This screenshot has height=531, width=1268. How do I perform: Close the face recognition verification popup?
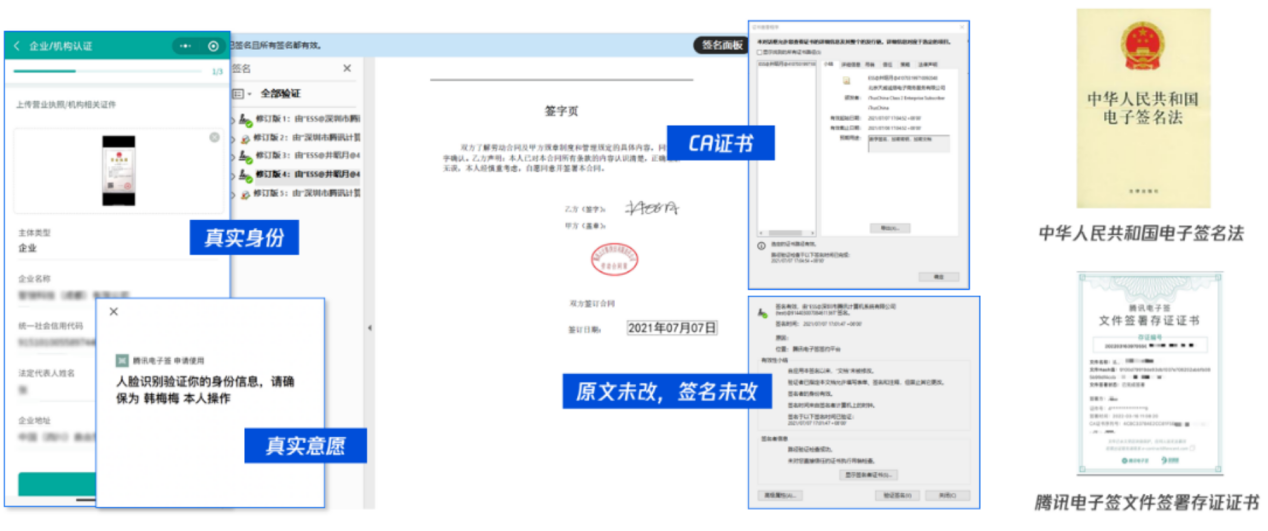pyautogui.click(x=114, y=312)
